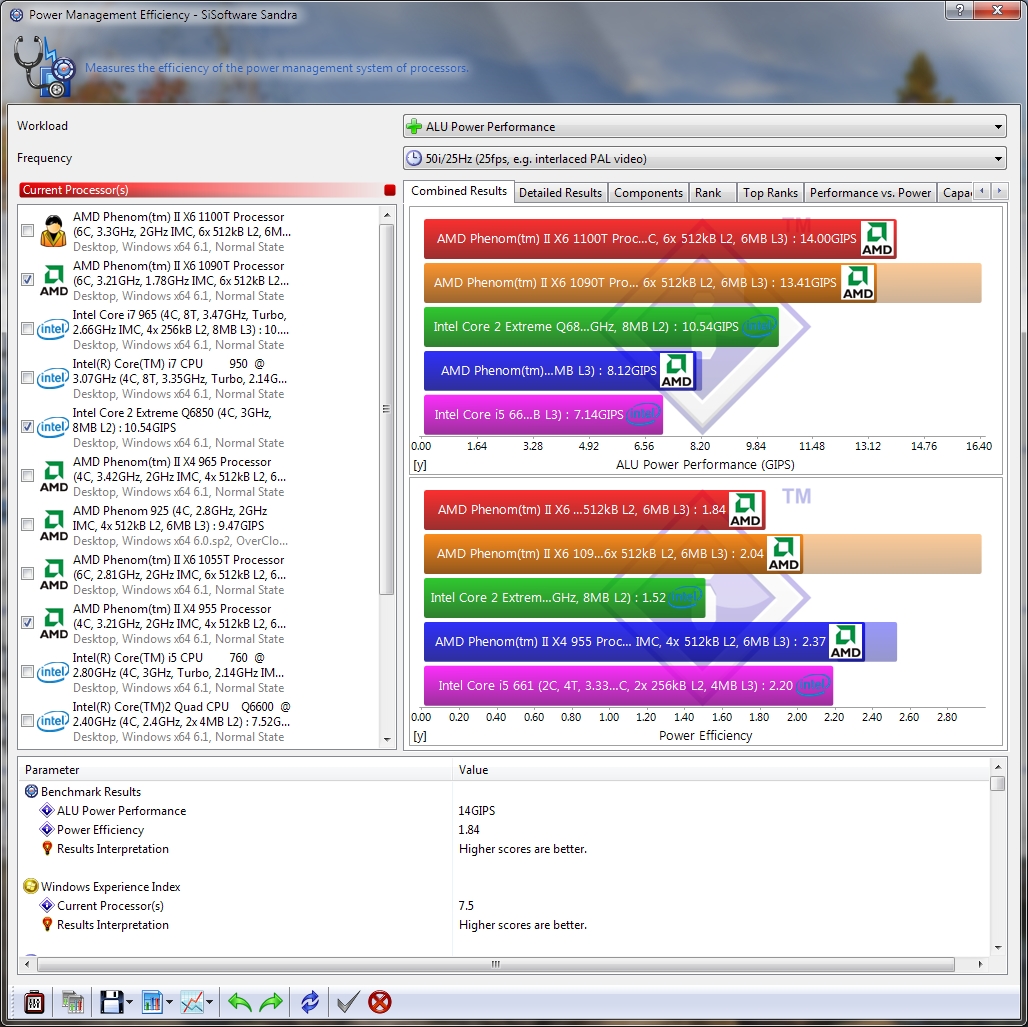Check the Core 2 Quad Q6600 checkbox
This screenshot has width=1028, height=1027.
(x=28, y=721)
